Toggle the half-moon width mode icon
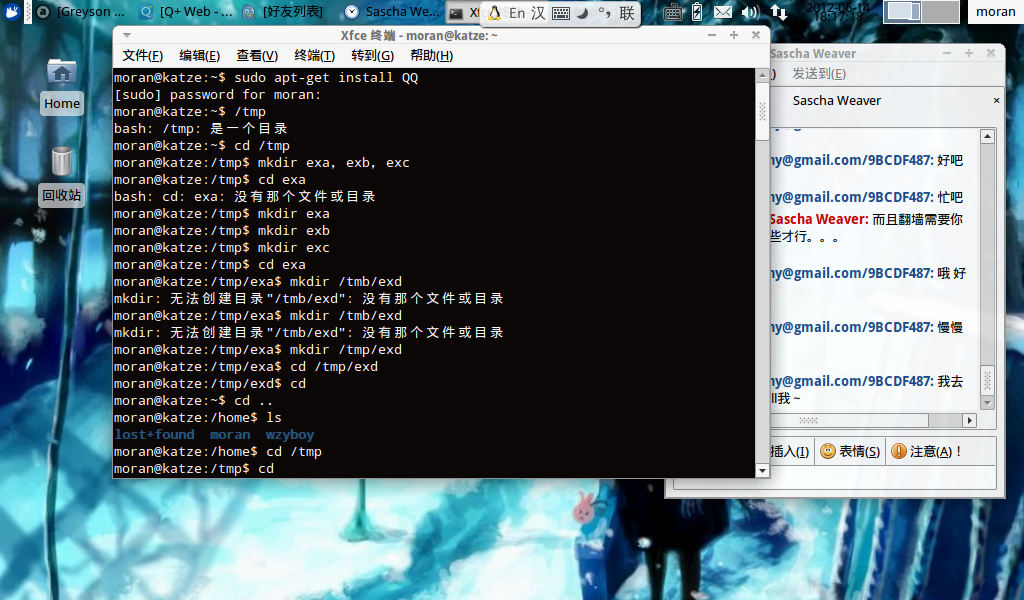Screen dimensions: 1024x600 click(x=582, y=13)
